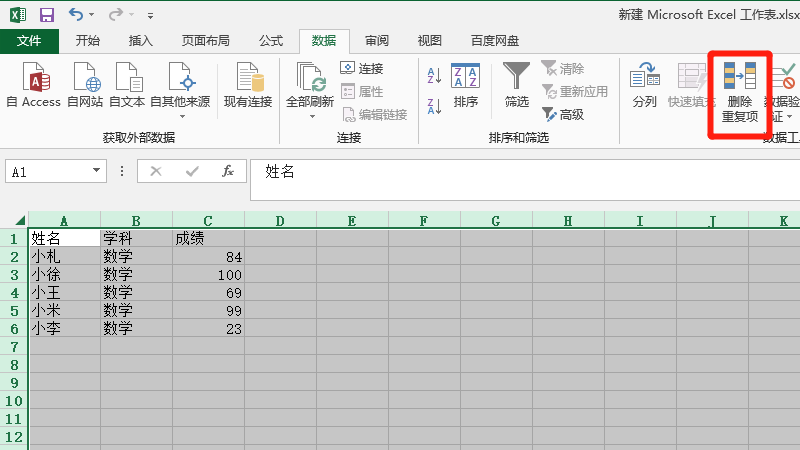The height and width of the screenshot is (450, 800).
Task: Click the 连接 button in the ribbon
Action: click(x=362, y=68)
